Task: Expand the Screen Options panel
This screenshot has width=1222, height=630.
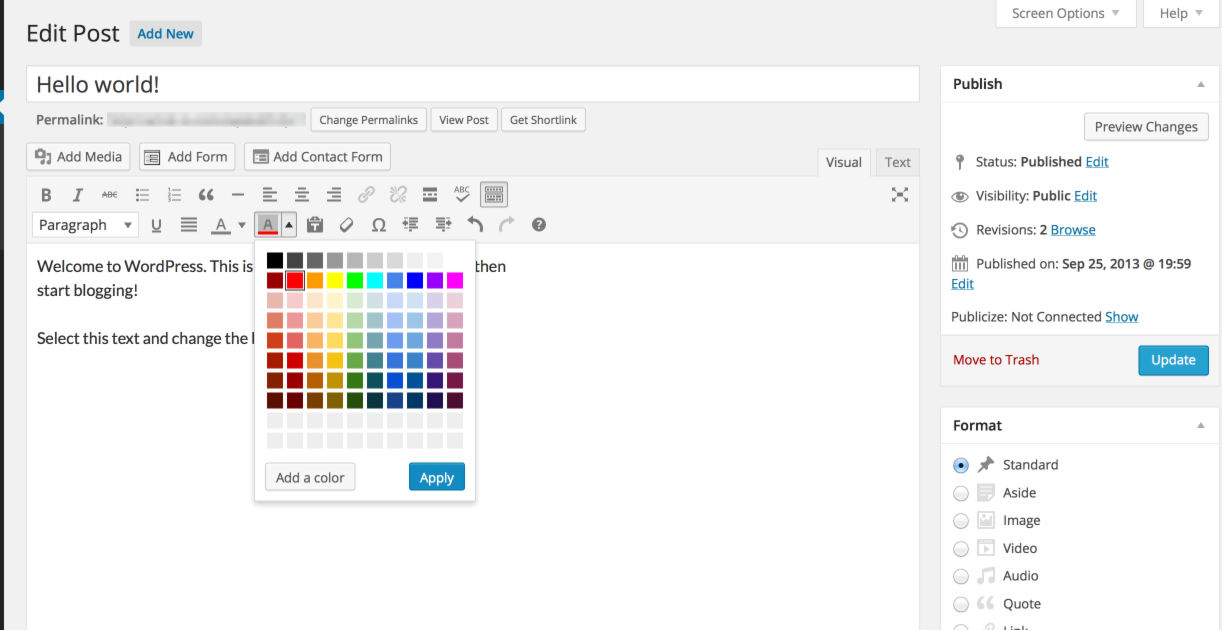Action: pyautogui.click(x=1066, y=14)
